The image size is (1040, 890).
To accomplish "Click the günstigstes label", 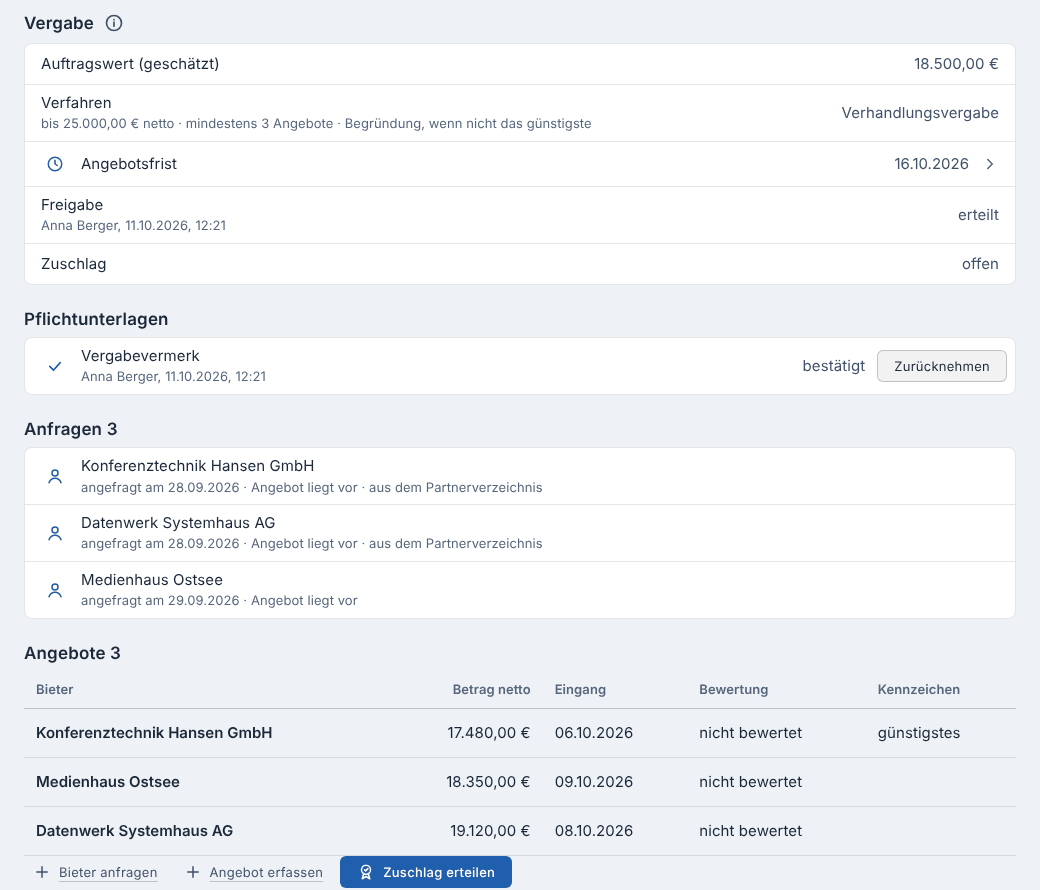I will tap(919, 733).
